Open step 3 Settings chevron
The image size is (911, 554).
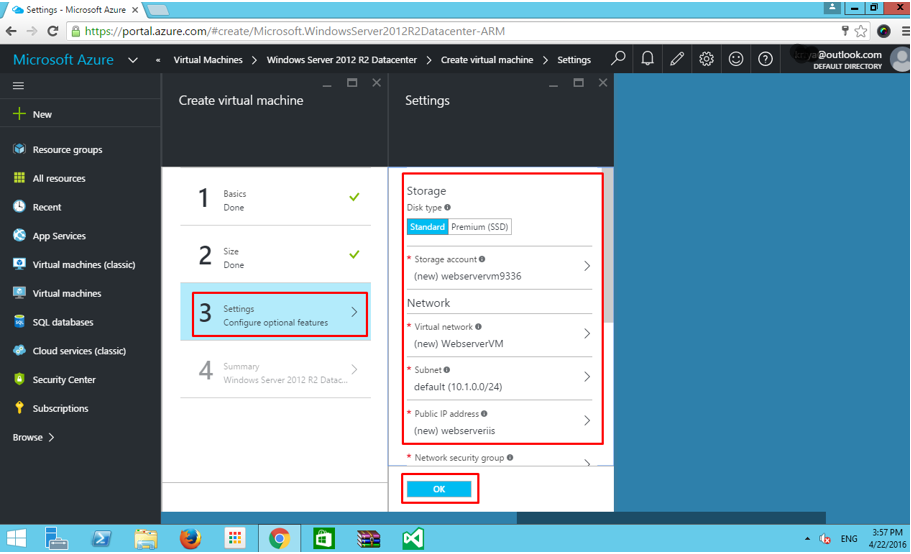coord(354,312)
